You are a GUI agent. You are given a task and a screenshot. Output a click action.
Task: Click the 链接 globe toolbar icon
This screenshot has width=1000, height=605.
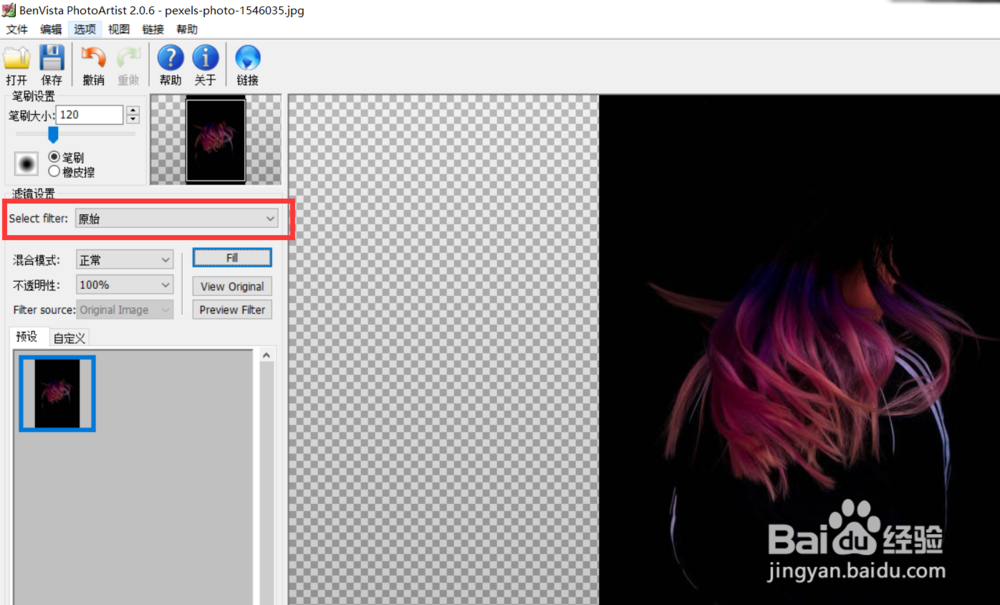(x=247, y=58)
